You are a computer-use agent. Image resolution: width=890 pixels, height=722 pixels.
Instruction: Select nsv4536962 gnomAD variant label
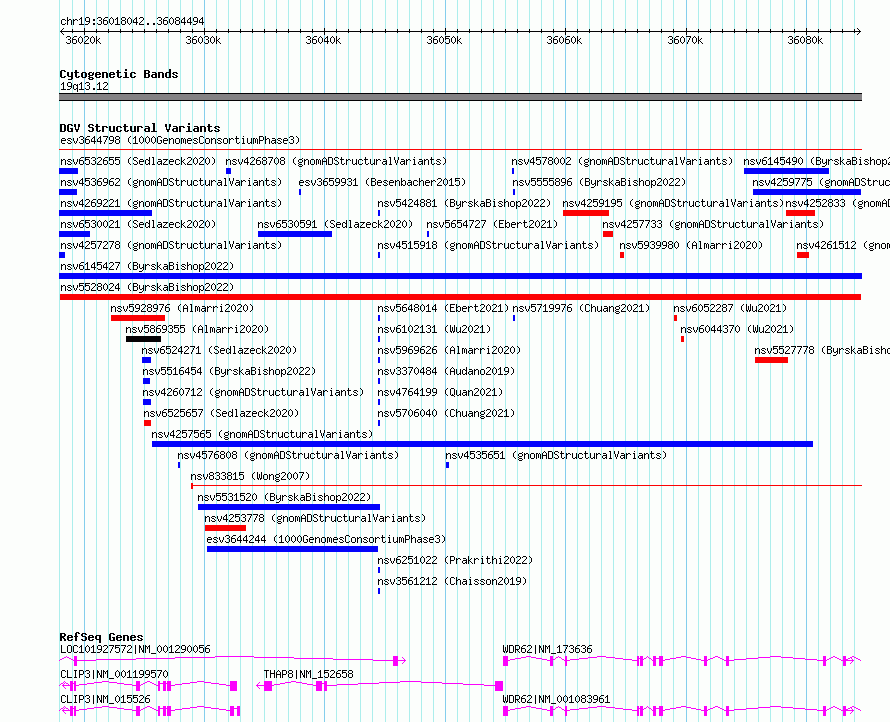(x=171, y=182)
